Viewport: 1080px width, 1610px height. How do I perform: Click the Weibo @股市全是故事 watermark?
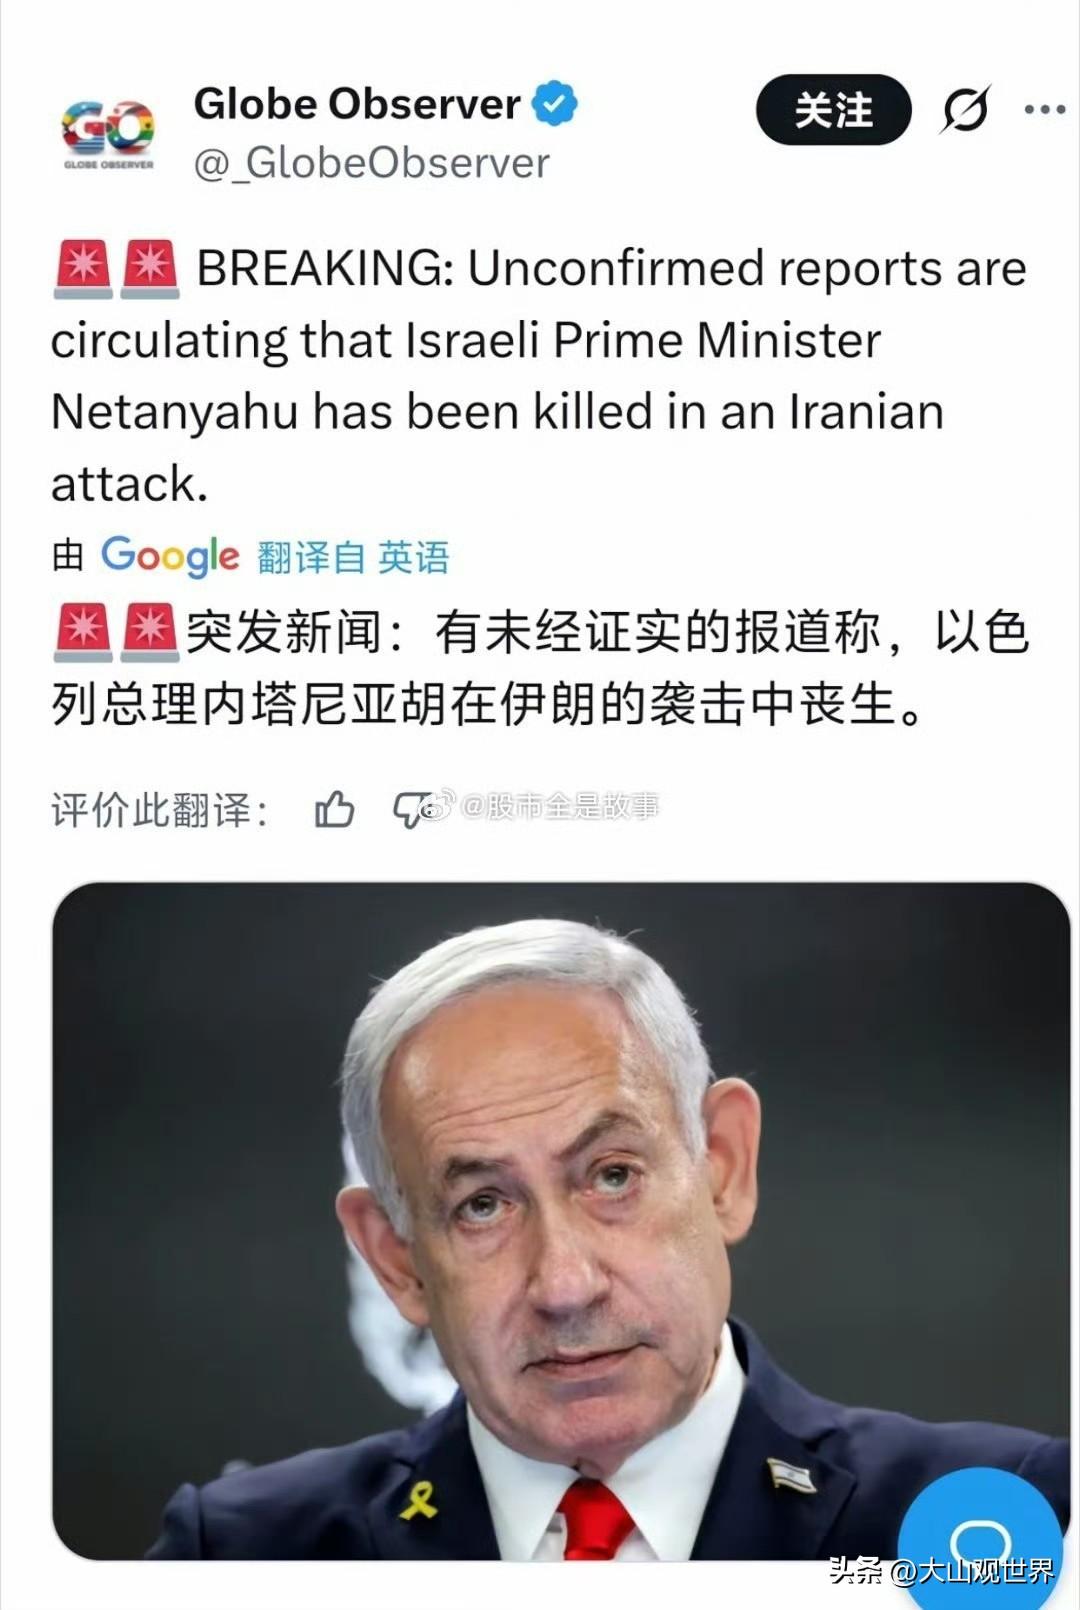pyautogui.click(x=541, y=805)
